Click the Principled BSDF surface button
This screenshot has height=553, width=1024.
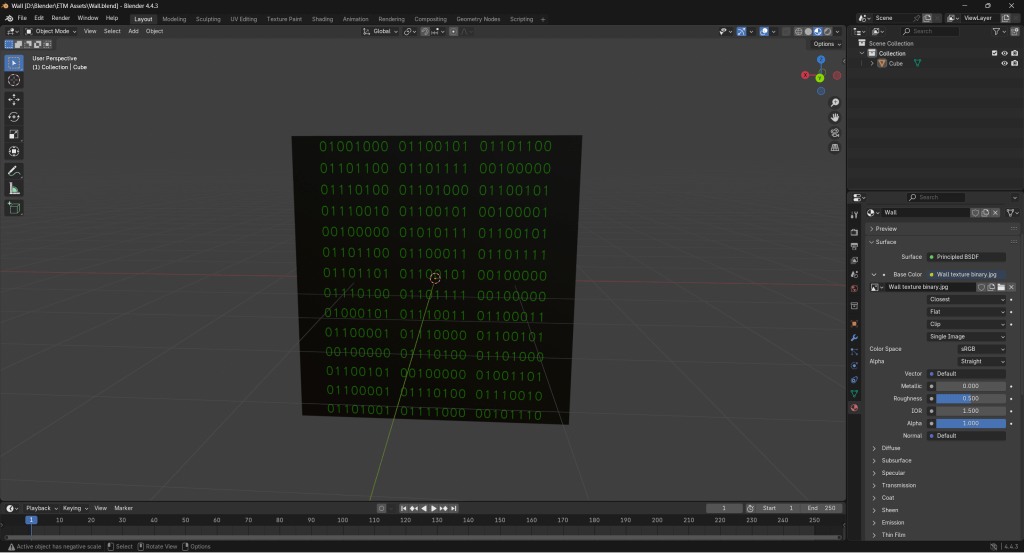tap(966, 257)
